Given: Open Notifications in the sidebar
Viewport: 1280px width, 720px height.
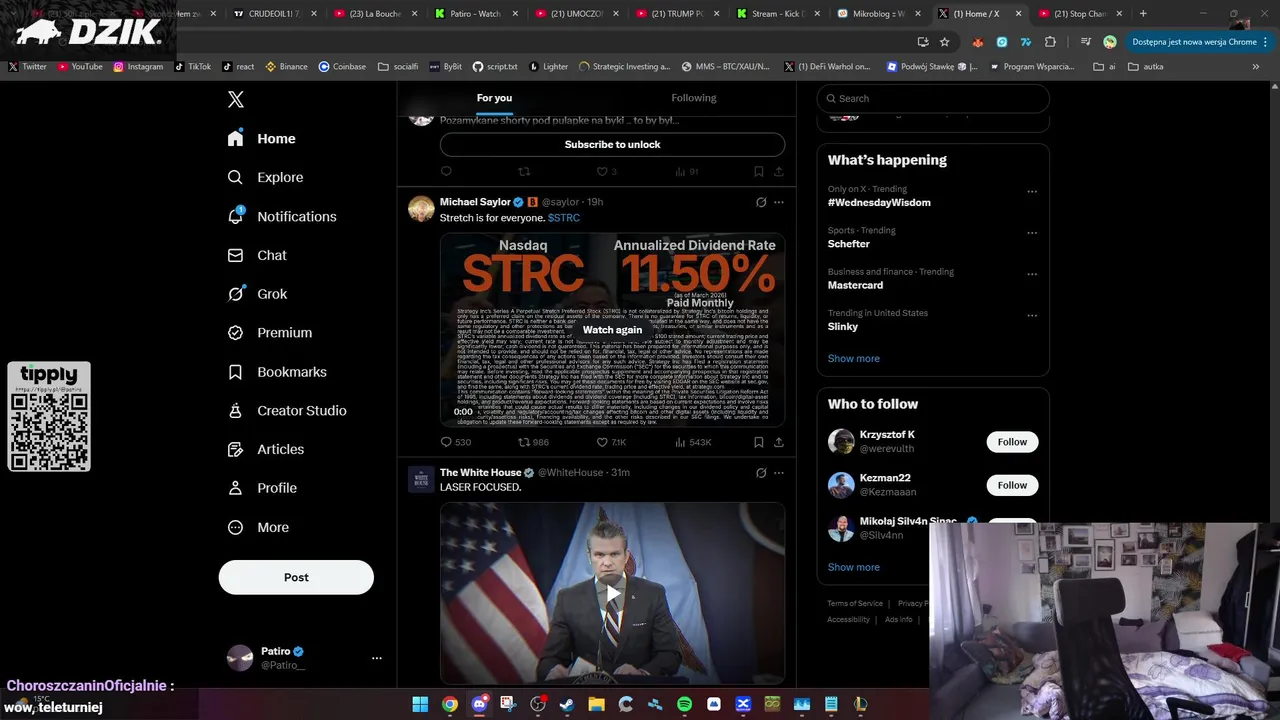Looking at the screenshot, I should (282, 216).
